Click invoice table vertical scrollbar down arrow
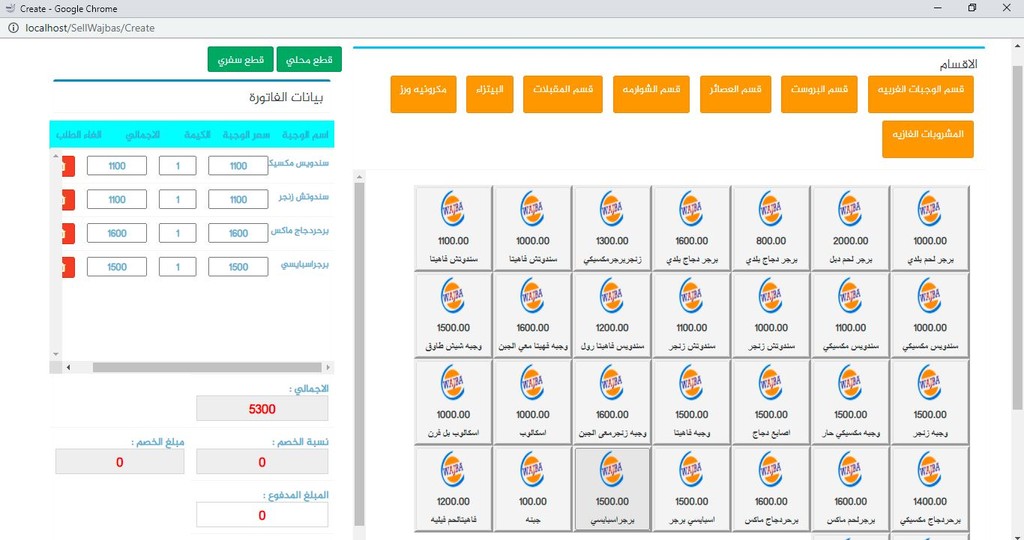Viewport: 1024px width, 540px height. pos(56,354)
